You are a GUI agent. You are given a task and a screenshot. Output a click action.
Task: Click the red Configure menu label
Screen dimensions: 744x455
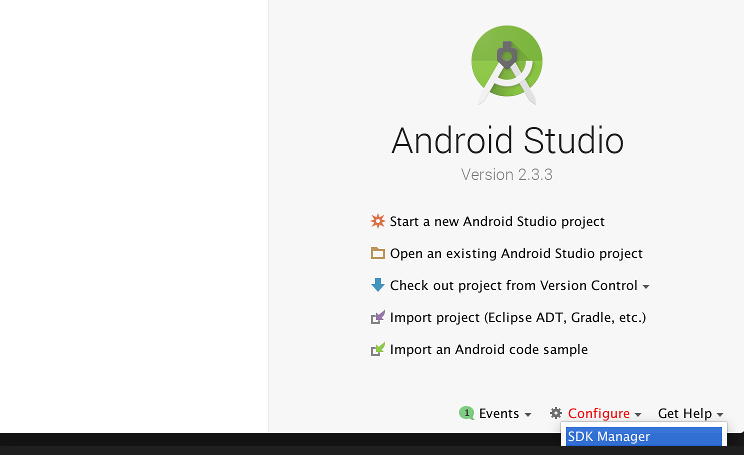(598, 413)
